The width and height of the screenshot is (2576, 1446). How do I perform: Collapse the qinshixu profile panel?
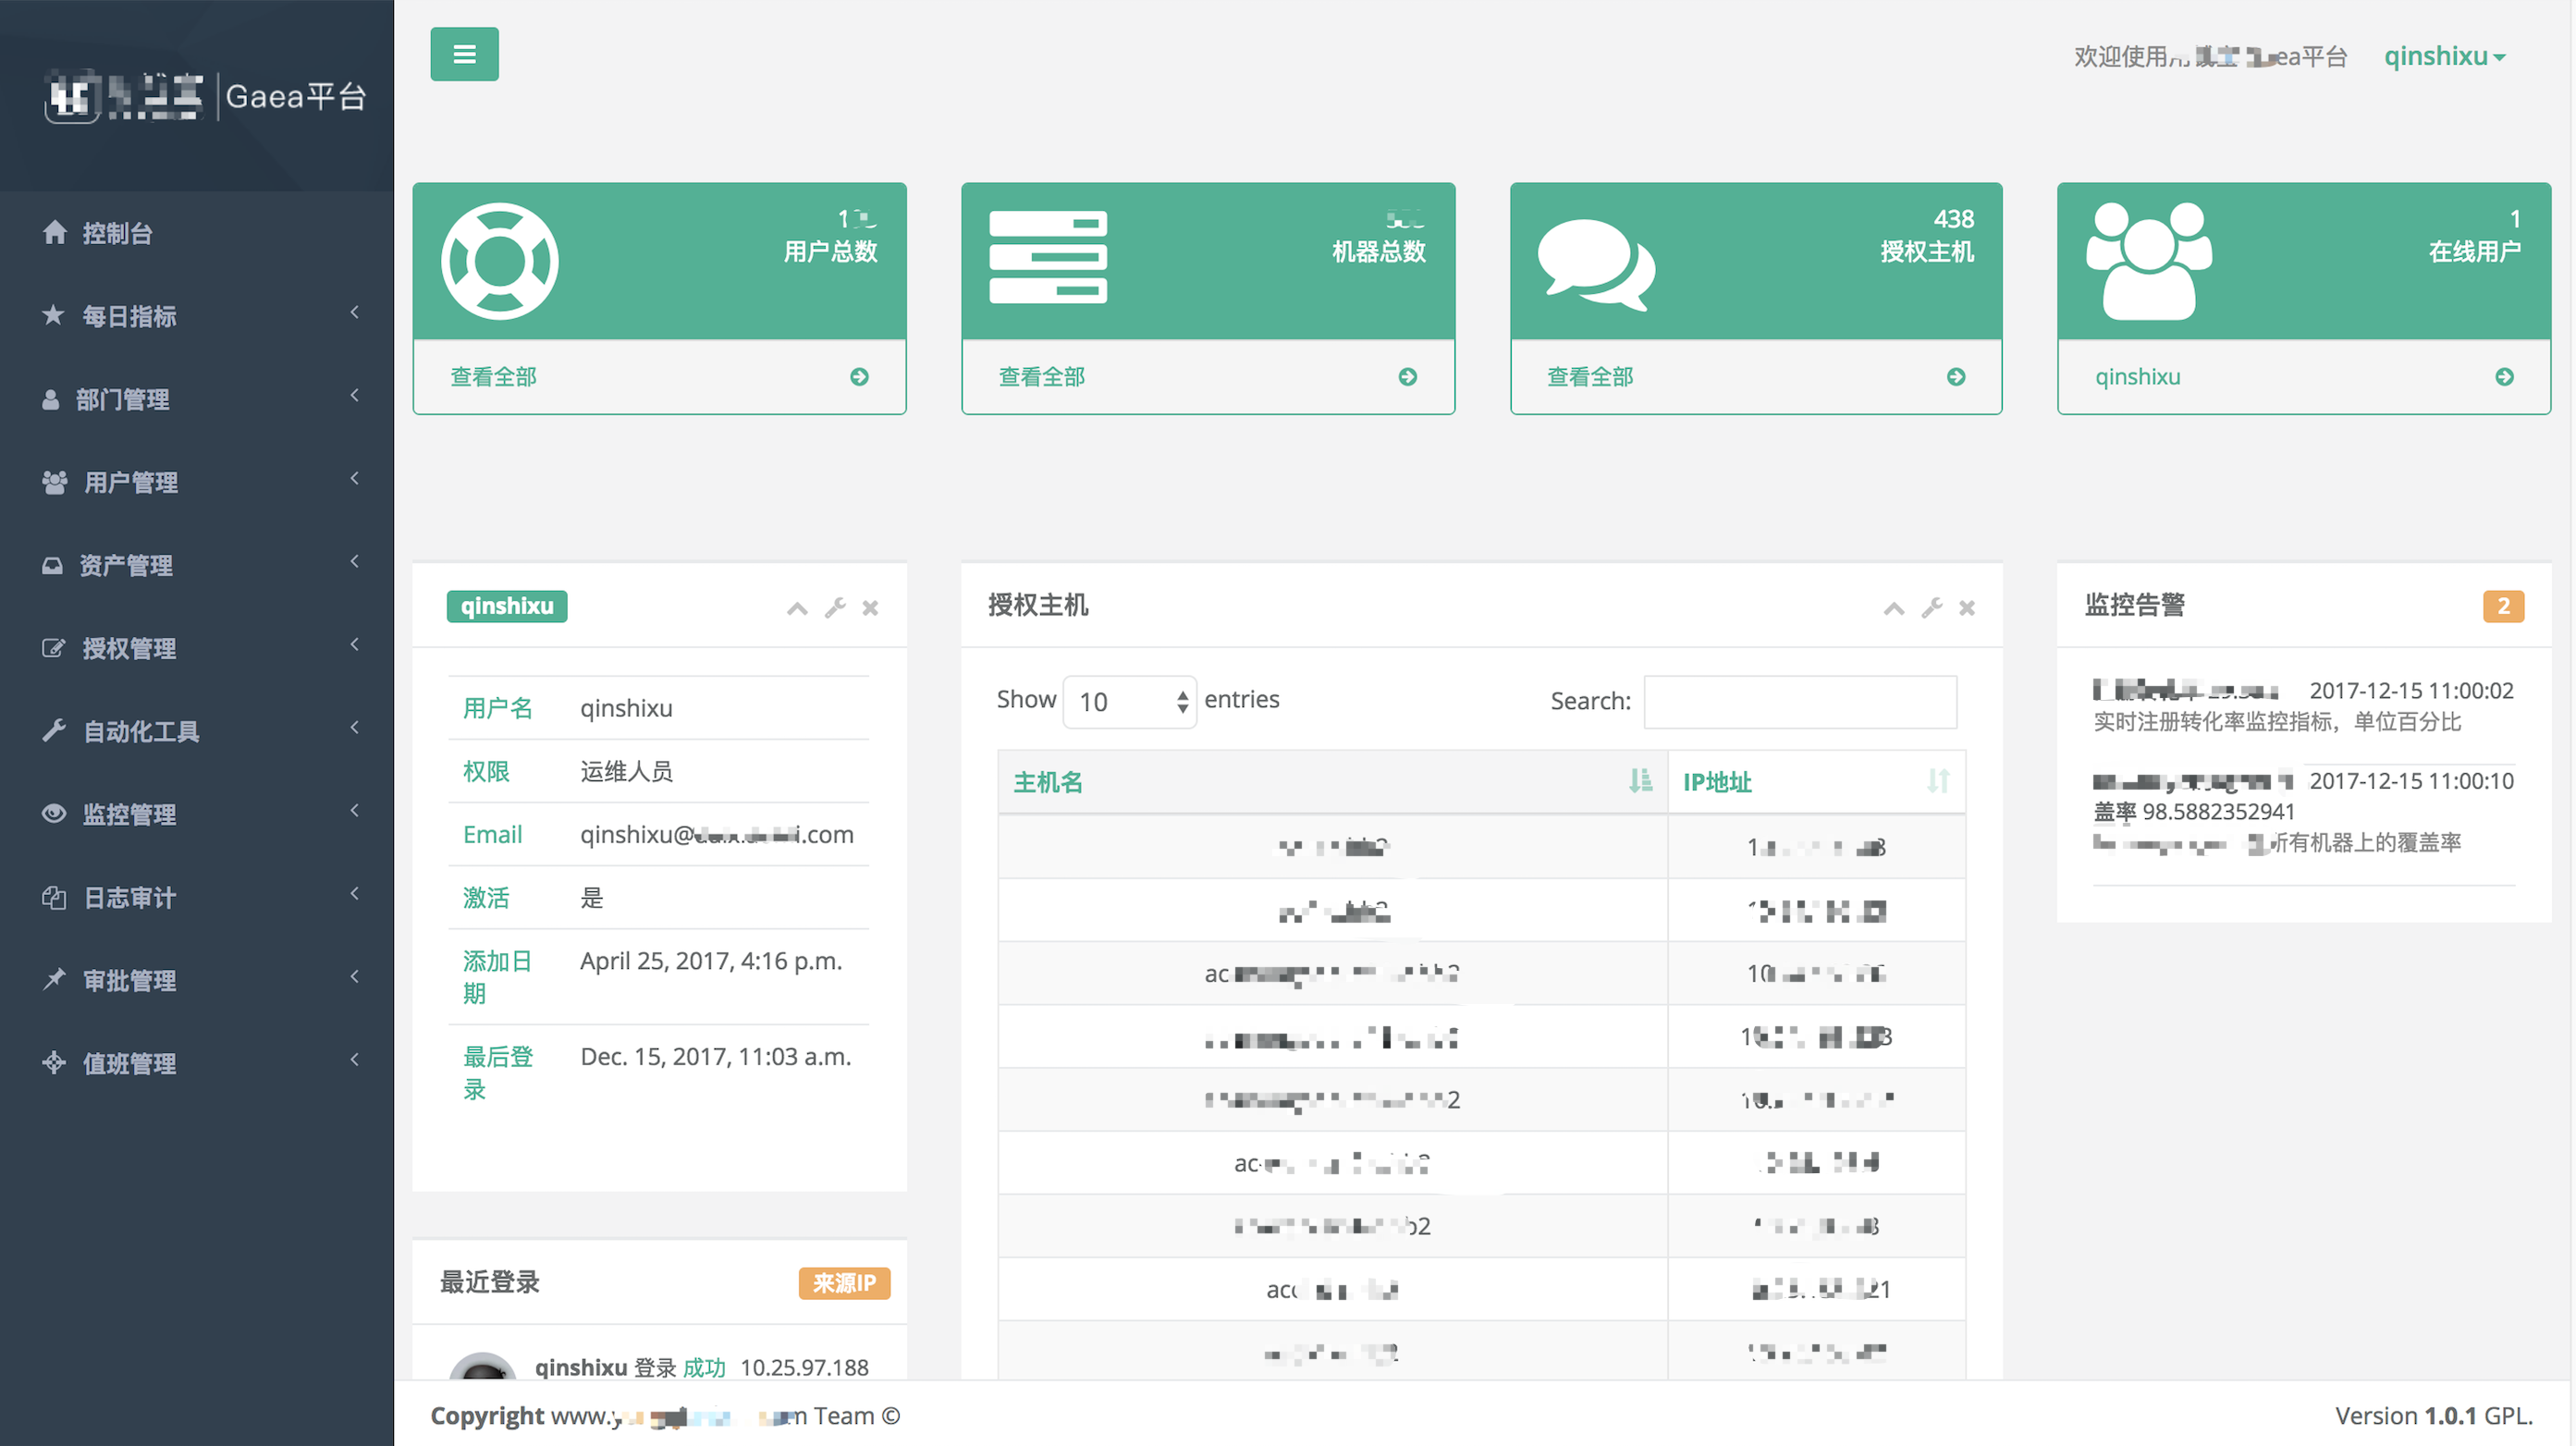pos(797,608)
